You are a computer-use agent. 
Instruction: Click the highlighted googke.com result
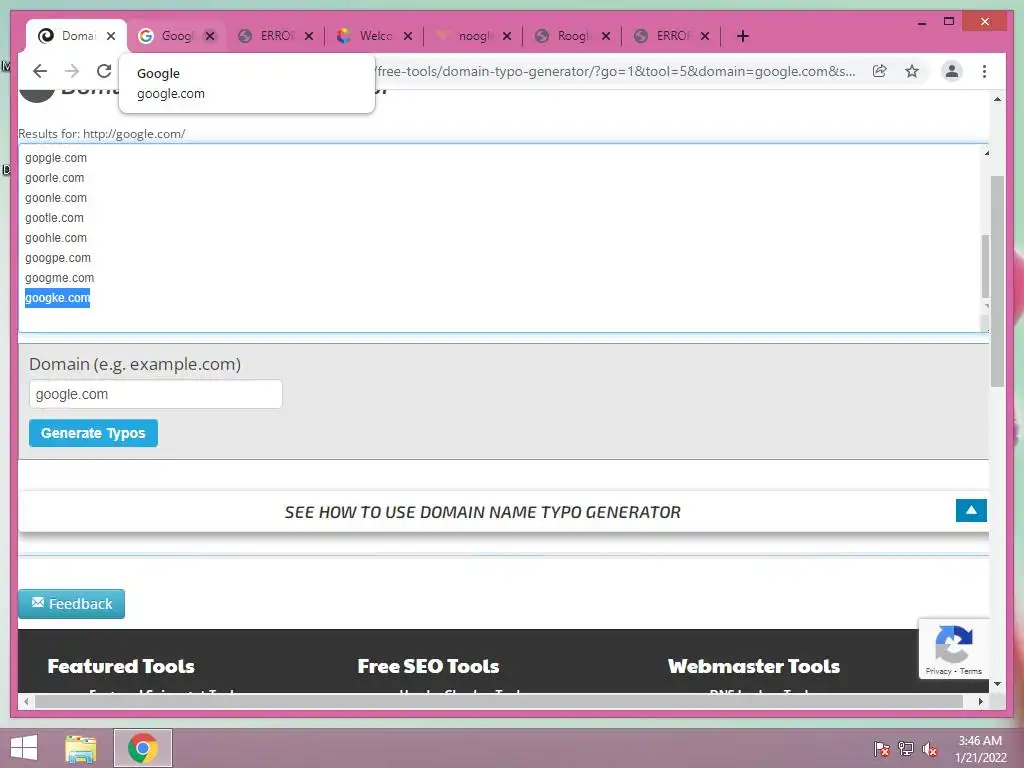[57, 298]
